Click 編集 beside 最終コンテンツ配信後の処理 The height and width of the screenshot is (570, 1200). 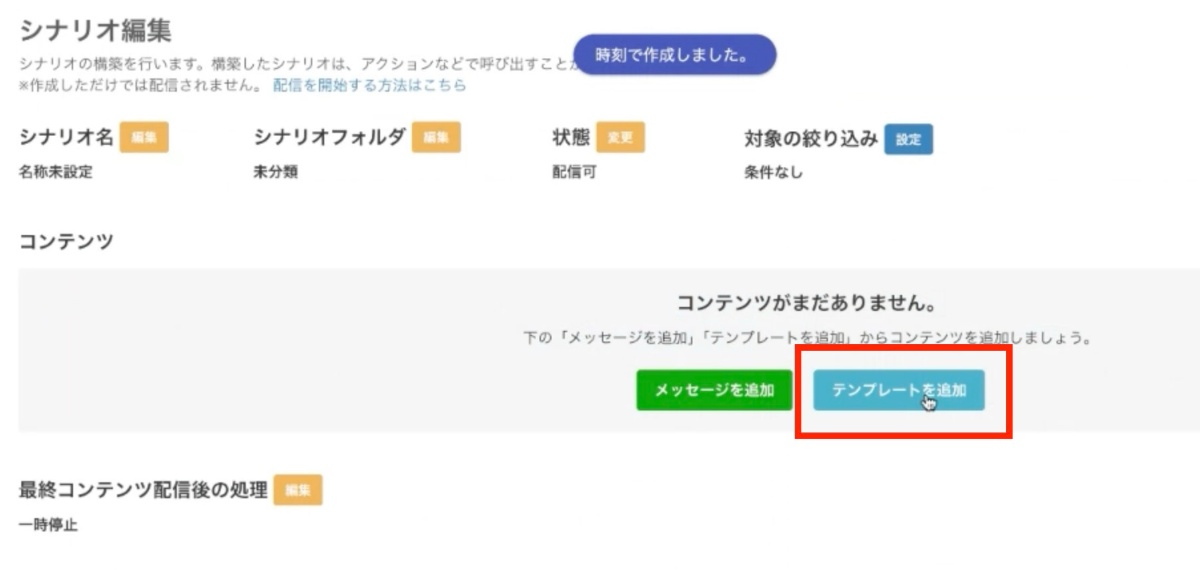[x=298, y=490]
